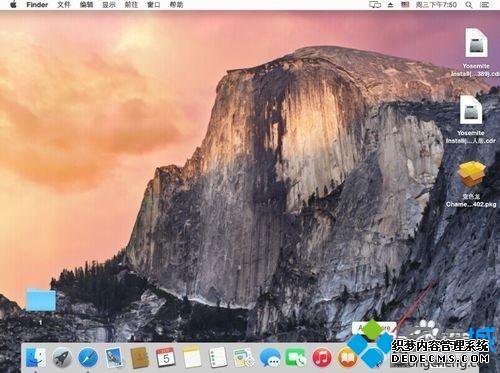Image resolution: width=500 pixels, height=373 pixels.
Task: Select the blue folder on desktop
Action: pos(41,300)
